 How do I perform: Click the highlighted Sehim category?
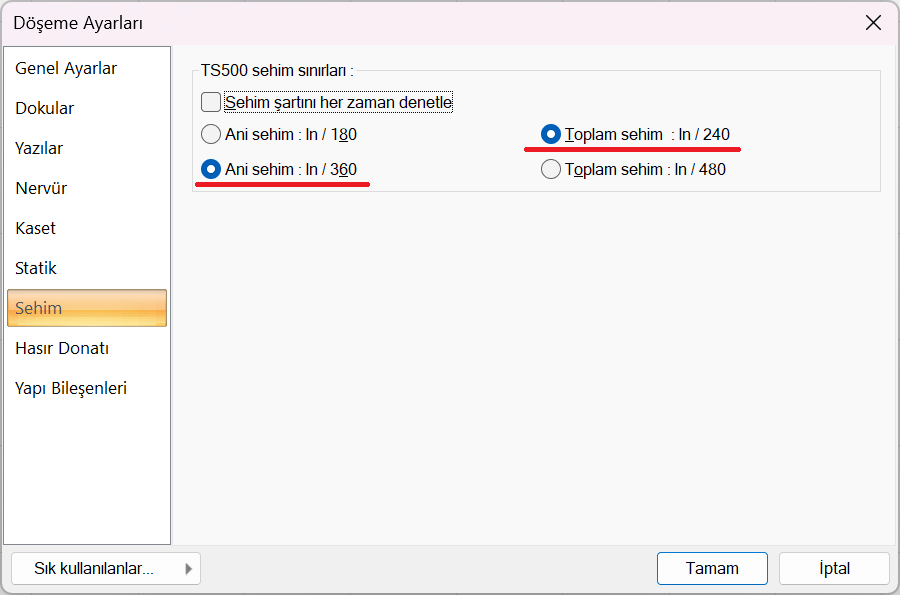[87, 308]
